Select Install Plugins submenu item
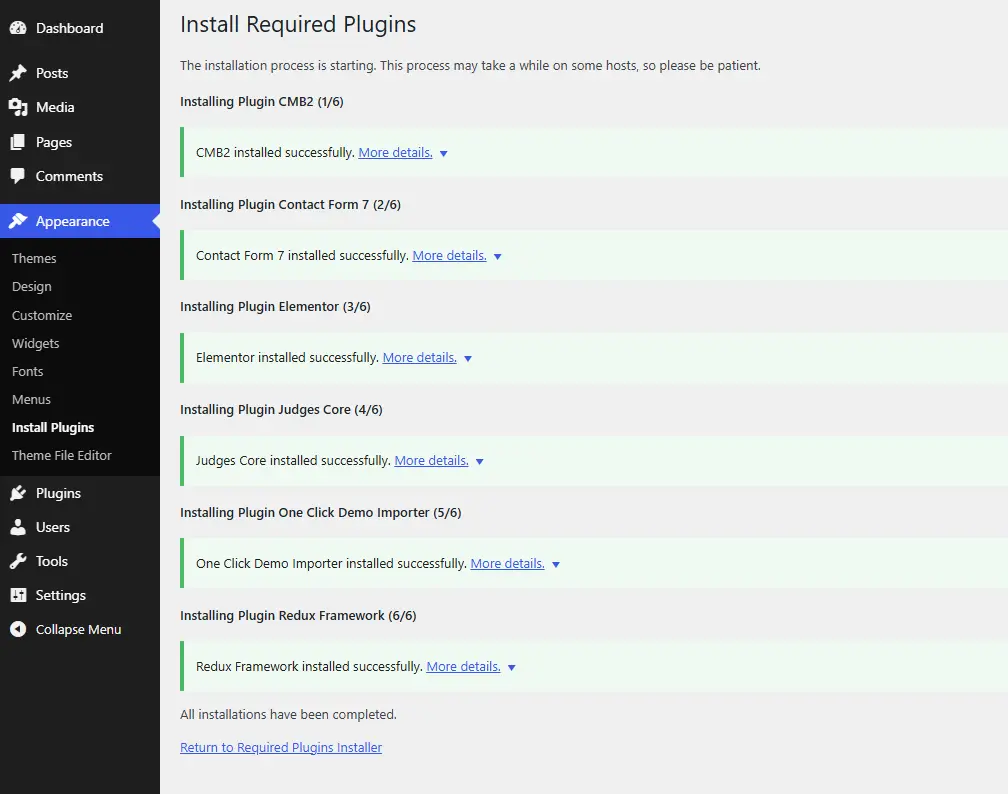1008x794 pixels. pos(53,428)
